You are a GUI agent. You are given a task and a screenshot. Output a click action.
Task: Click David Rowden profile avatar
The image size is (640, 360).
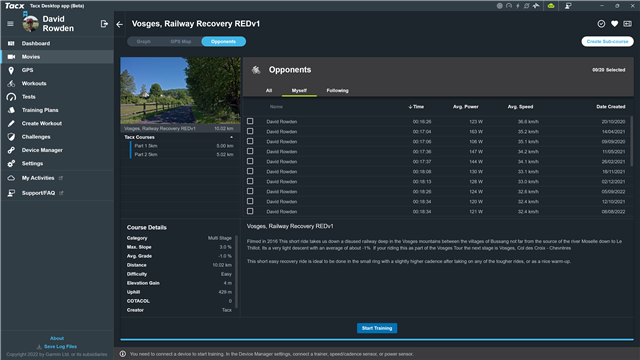pyautogui.click(x=30, y=24)
